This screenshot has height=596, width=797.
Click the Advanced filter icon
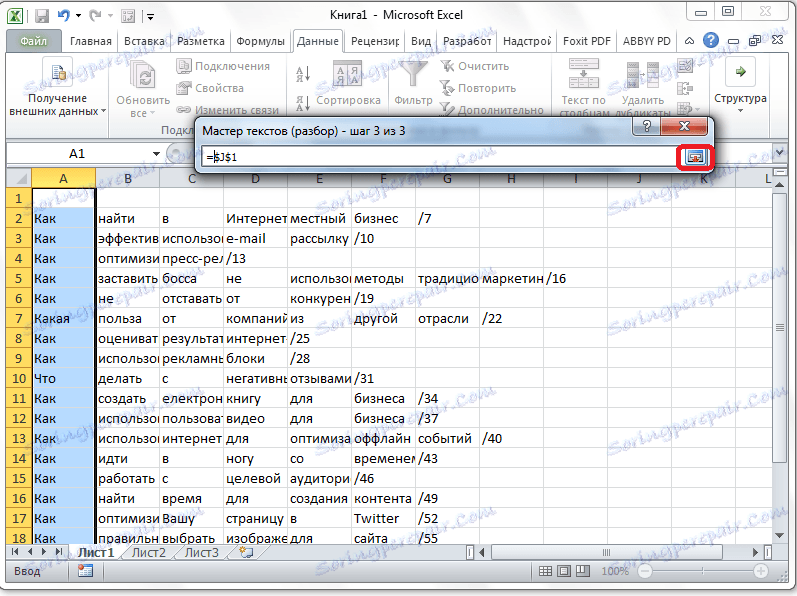pyautogui.click(x=447, y=109)
